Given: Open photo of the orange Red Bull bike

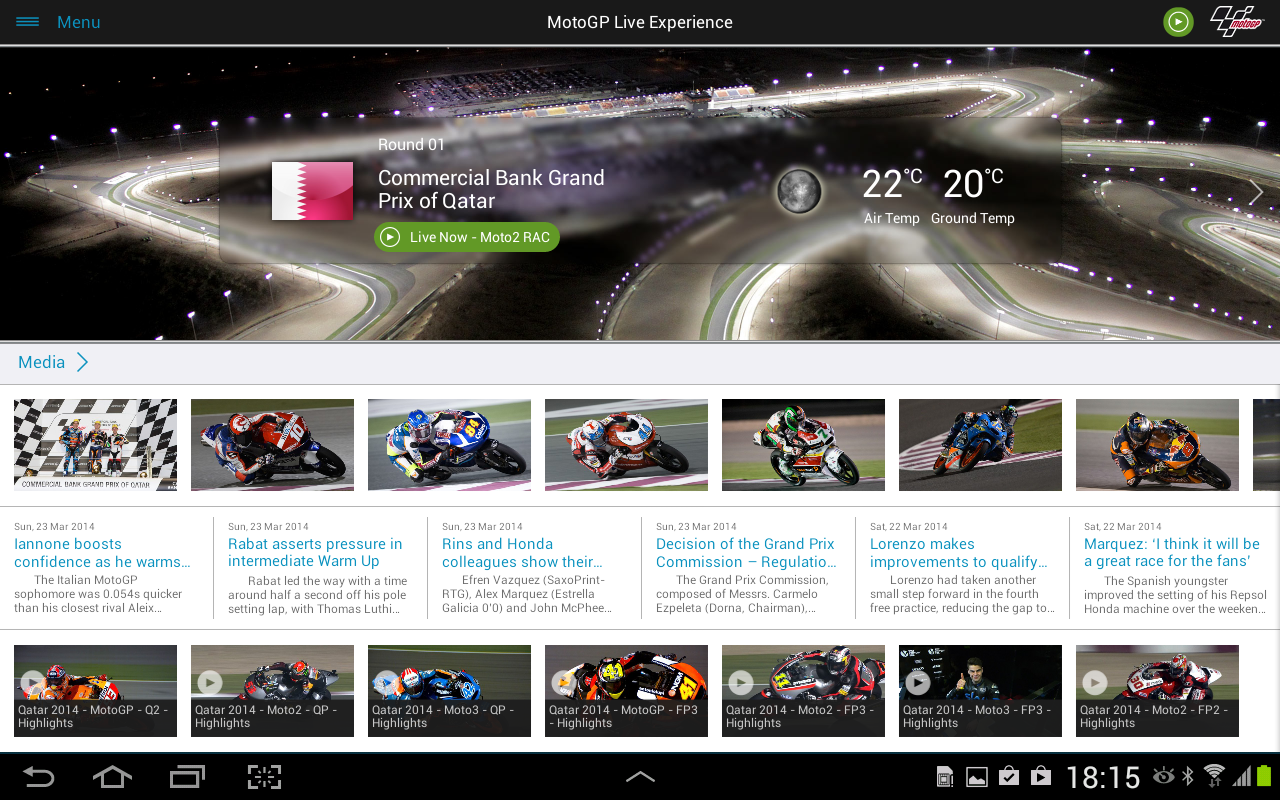Looking at the screenshot, I should point(1157,445).
